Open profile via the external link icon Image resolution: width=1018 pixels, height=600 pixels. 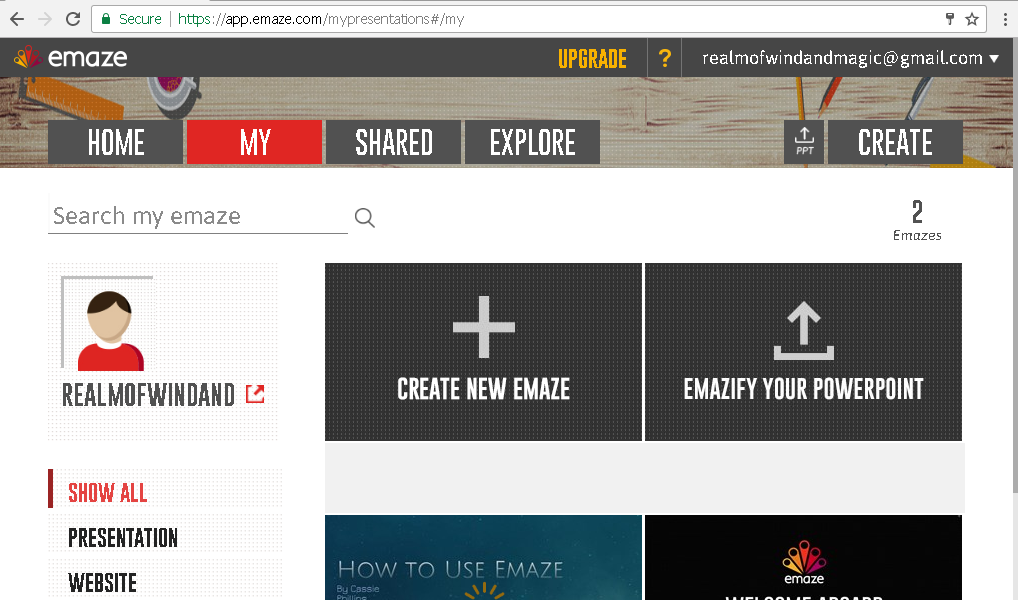pos(253,394)
